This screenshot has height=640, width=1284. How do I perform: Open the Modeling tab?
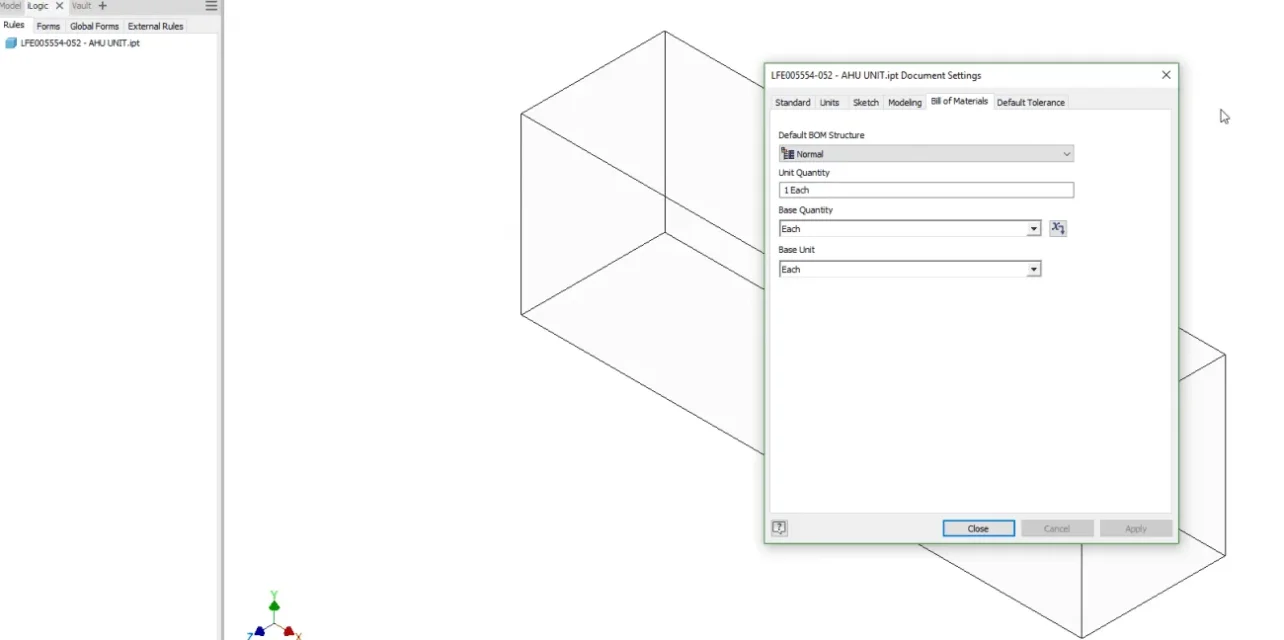pyautogui.click(x=905, y=102)
